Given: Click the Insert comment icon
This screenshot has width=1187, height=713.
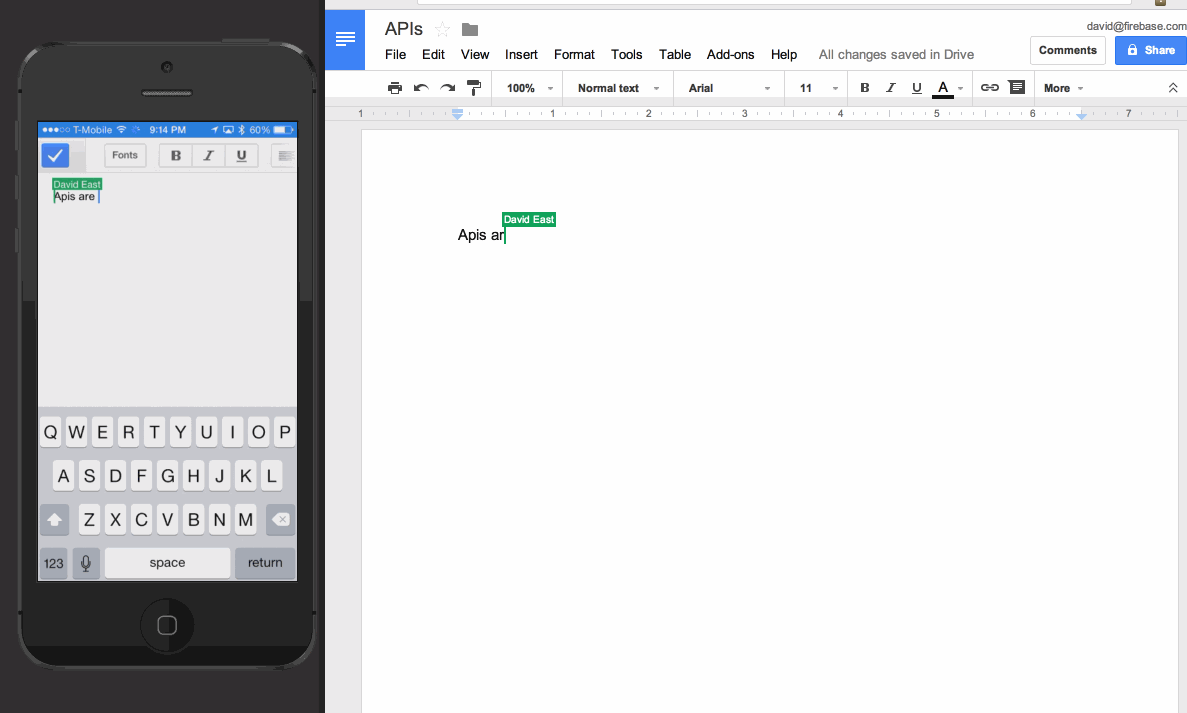Looking at the screenshot, I should tap(1017, 87).
